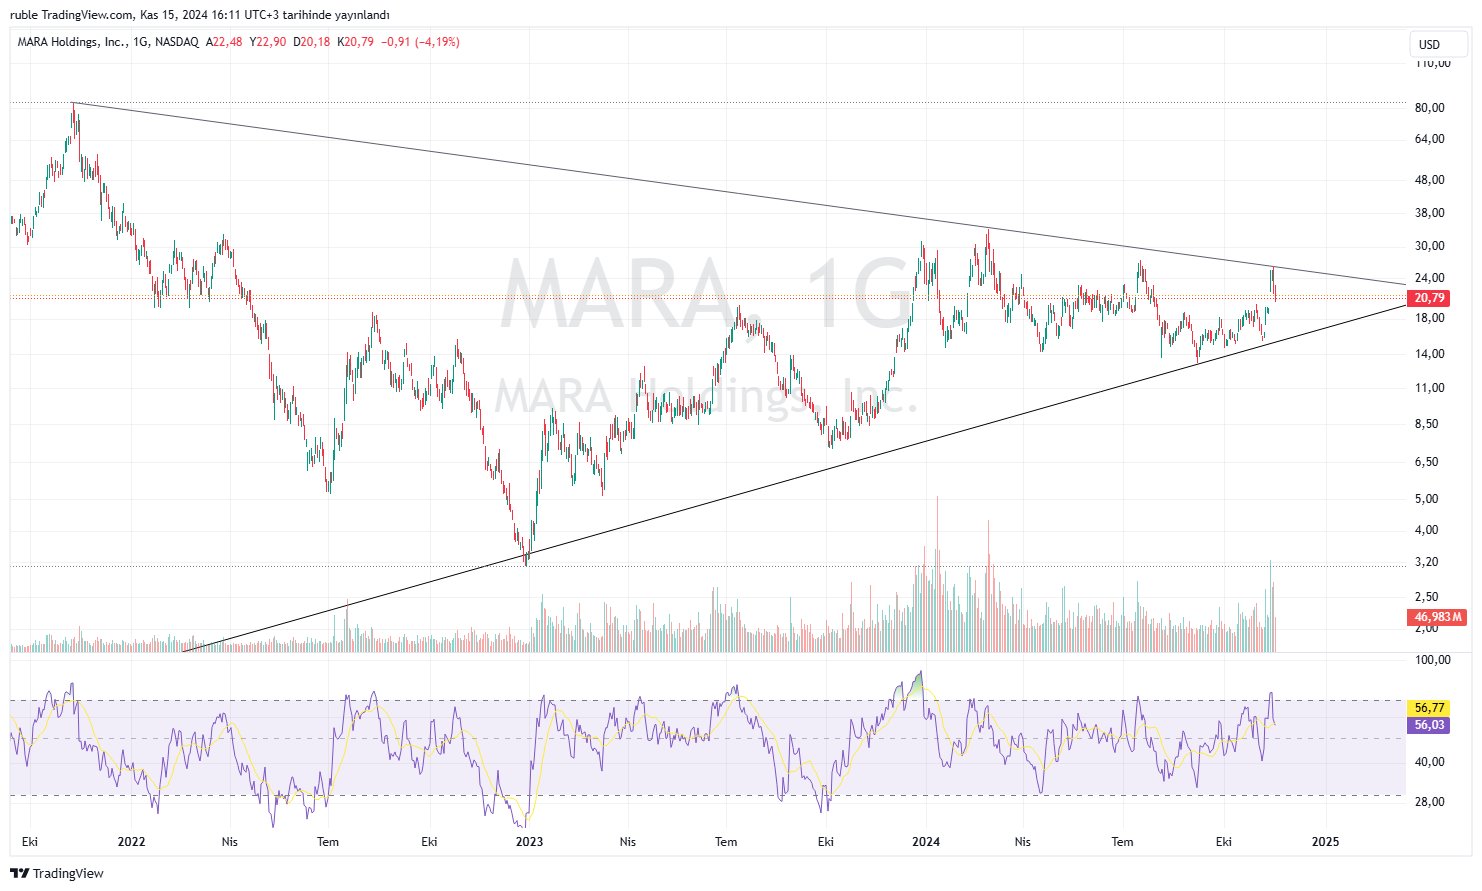This screenshot has height=891, width=1482.
Task: Click the 11,00 price axis label
Action: (1430, 388)
